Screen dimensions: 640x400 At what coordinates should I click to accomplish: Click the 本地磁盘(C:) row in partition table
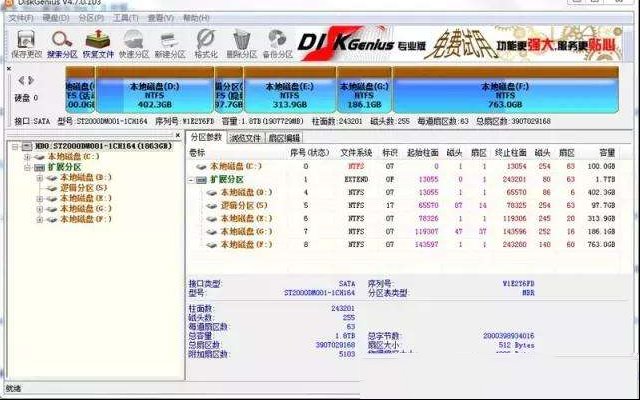tap(402, 166)
